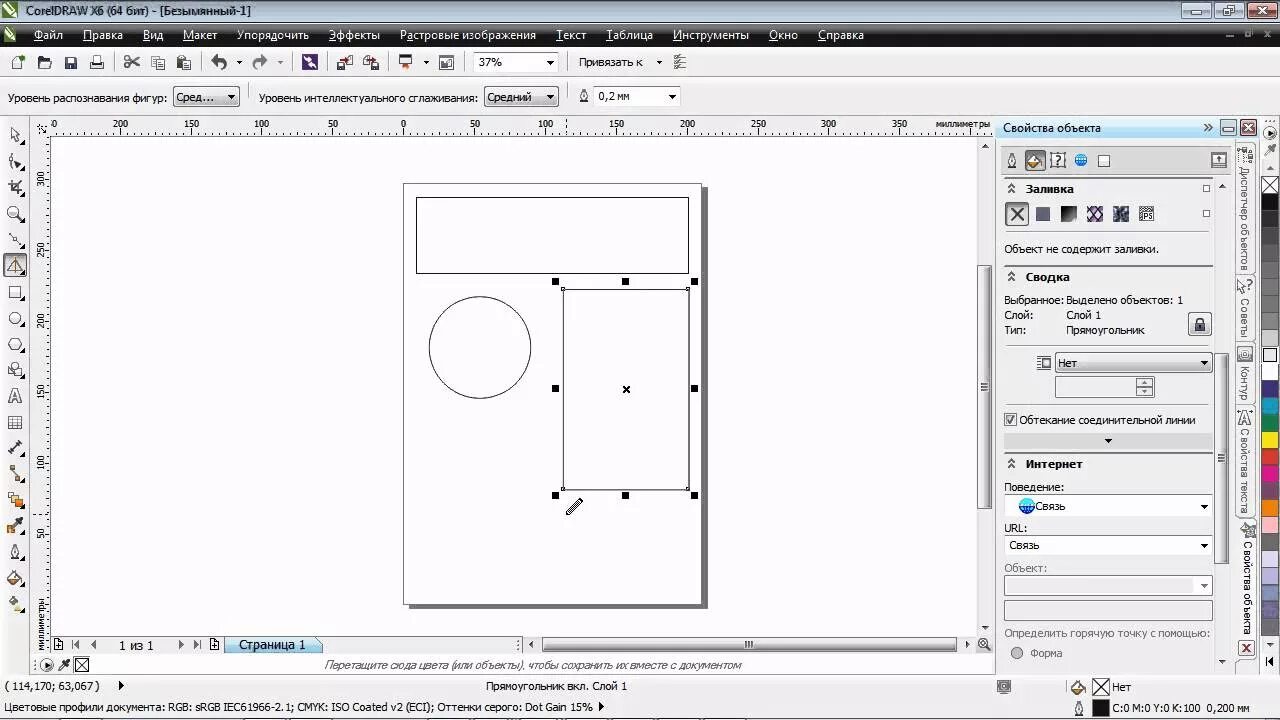Click the orange palette swatch
Viewport: 1280px width, 720px height.
1270,508
